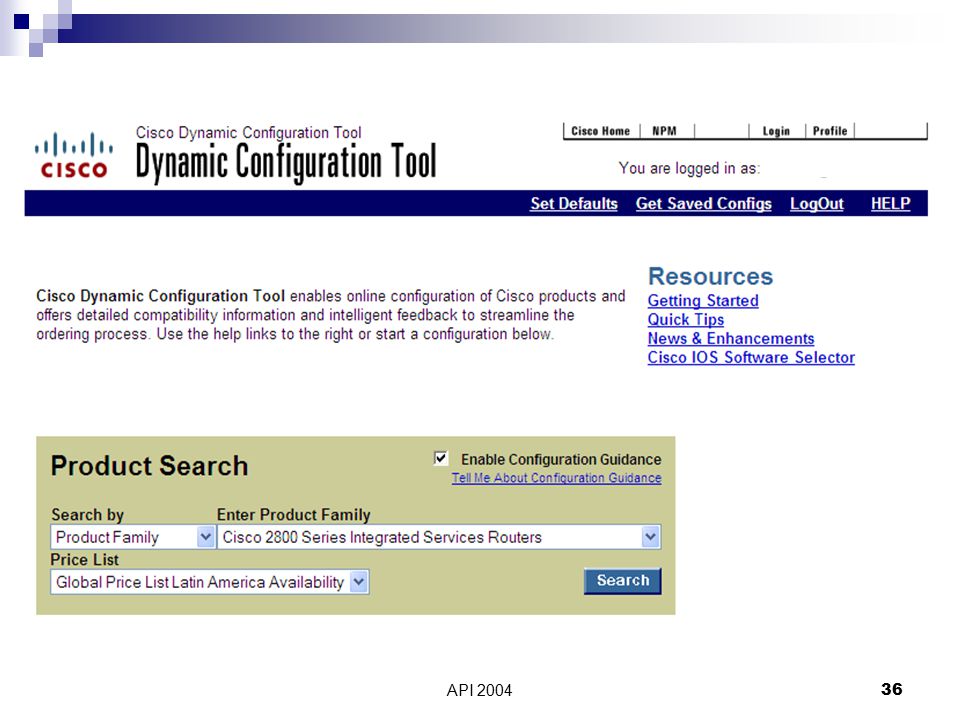Image resolution: width=960 pixels, height=720 pixels.
Task: Click the Login menu item
Action: tap(776, 131)
